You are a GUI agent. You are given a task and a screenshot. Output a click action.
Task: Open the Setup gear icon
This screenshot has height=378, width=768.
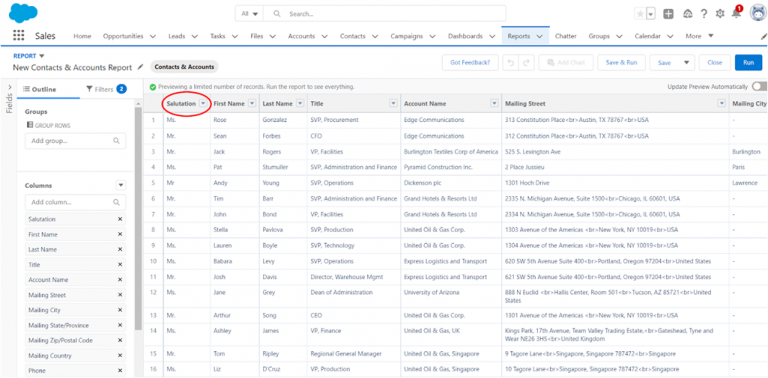pyautogui.click(x=720, y=14)
